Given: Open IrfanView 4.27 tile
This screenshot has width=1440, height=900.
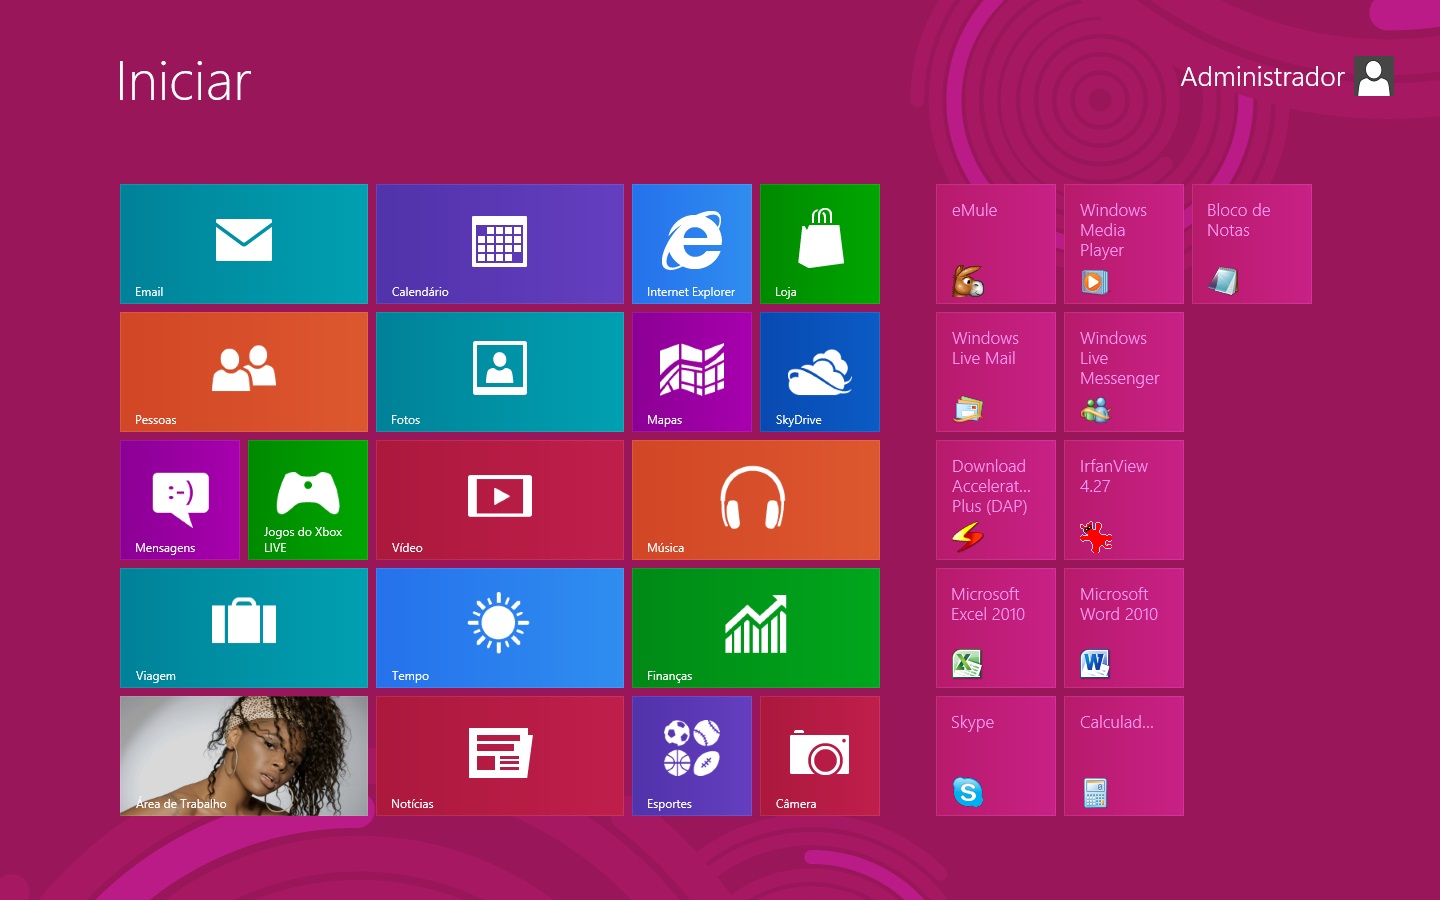Looking at the screenshot, I should 1123,499.
